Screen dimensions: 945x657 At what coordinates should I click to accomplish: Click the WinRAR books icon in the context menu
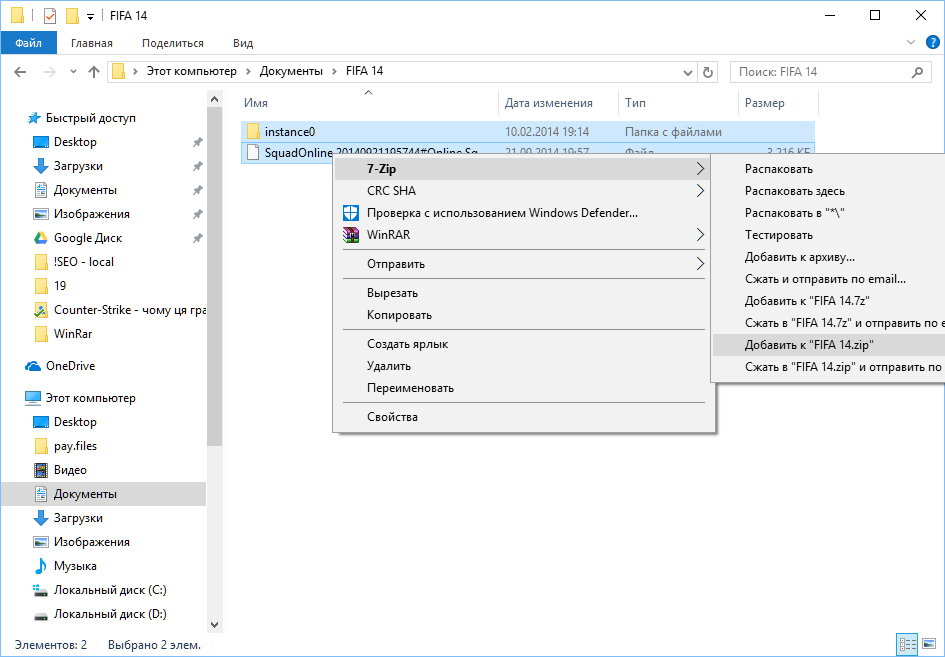point(351,234)
